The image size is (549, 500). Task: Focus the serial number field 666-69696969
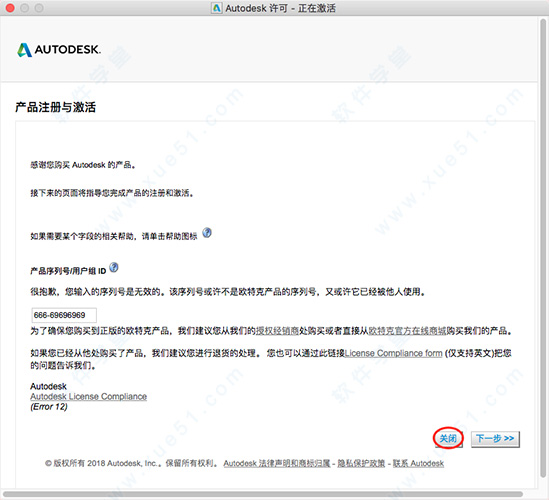pos(64,315)
